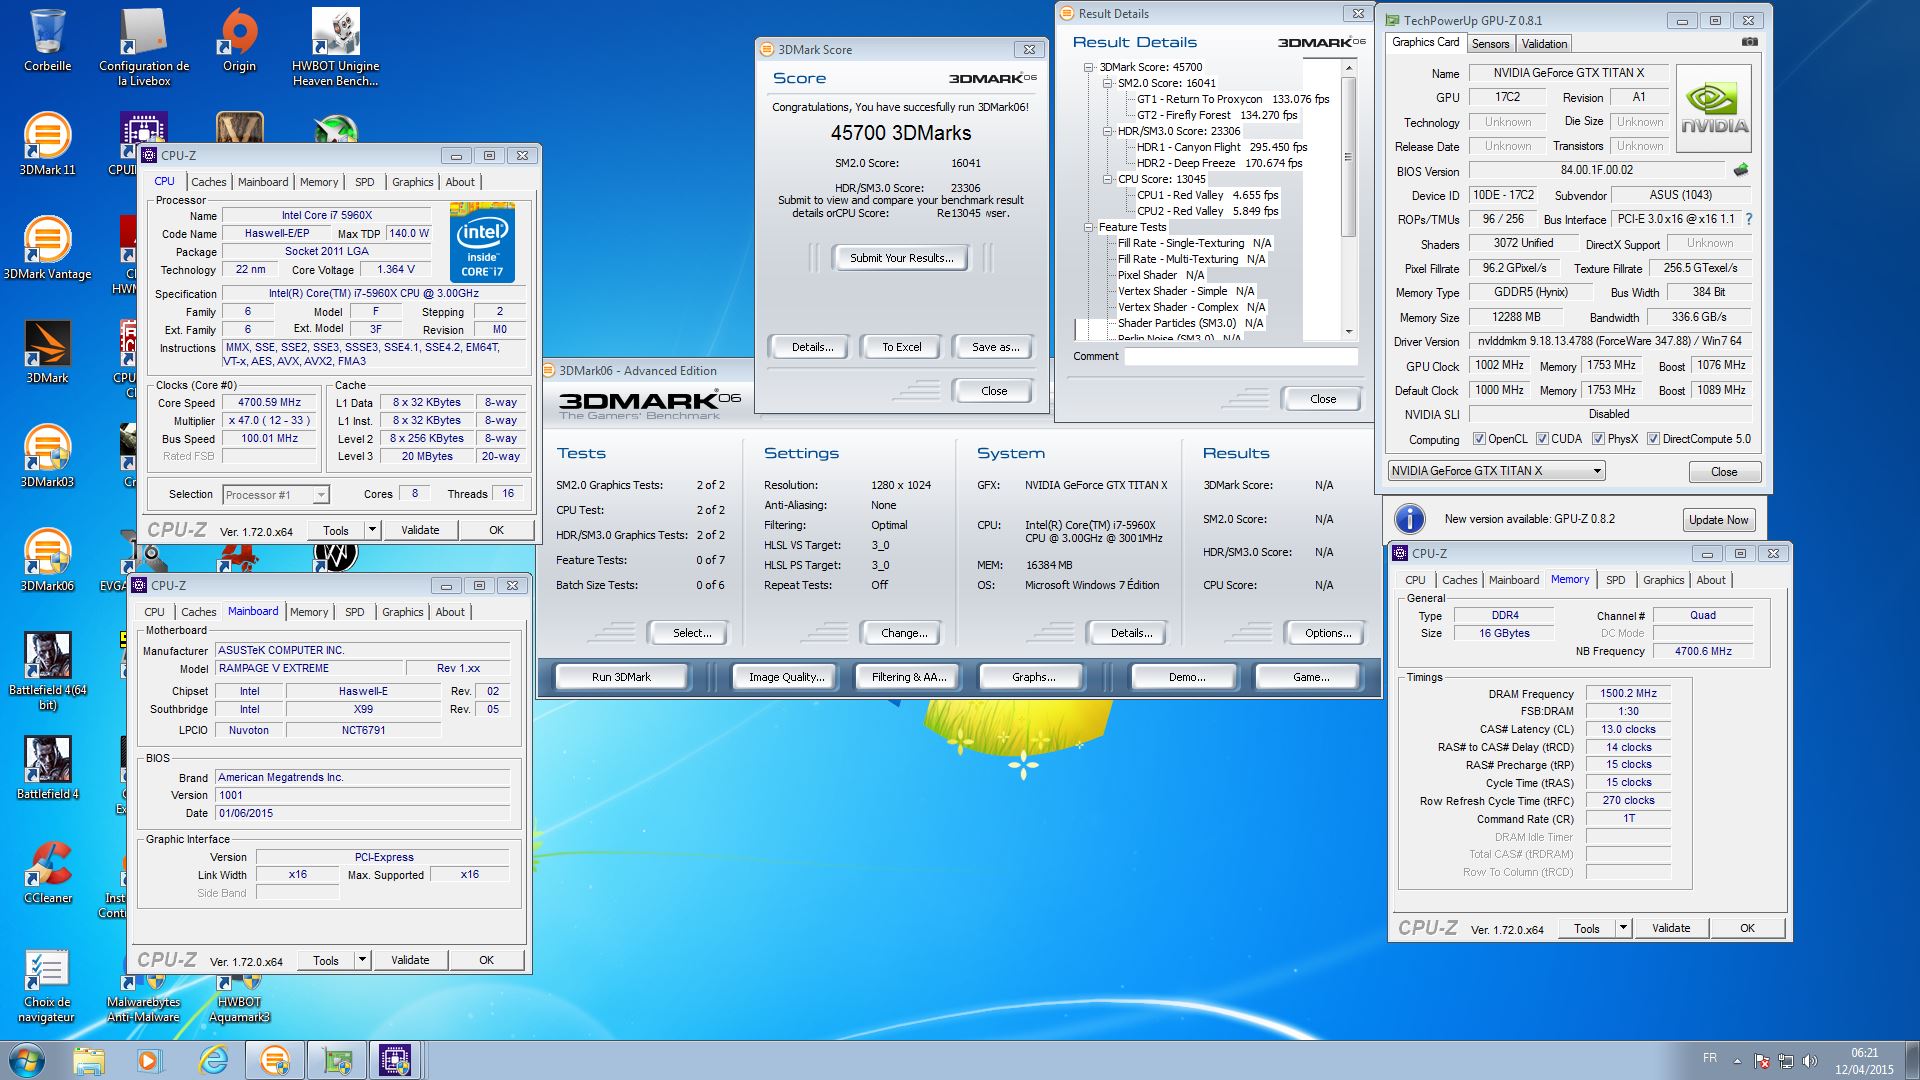Click the system tray show hidden icons arrow
1920x1080 pixels.
[1736, 1061]
